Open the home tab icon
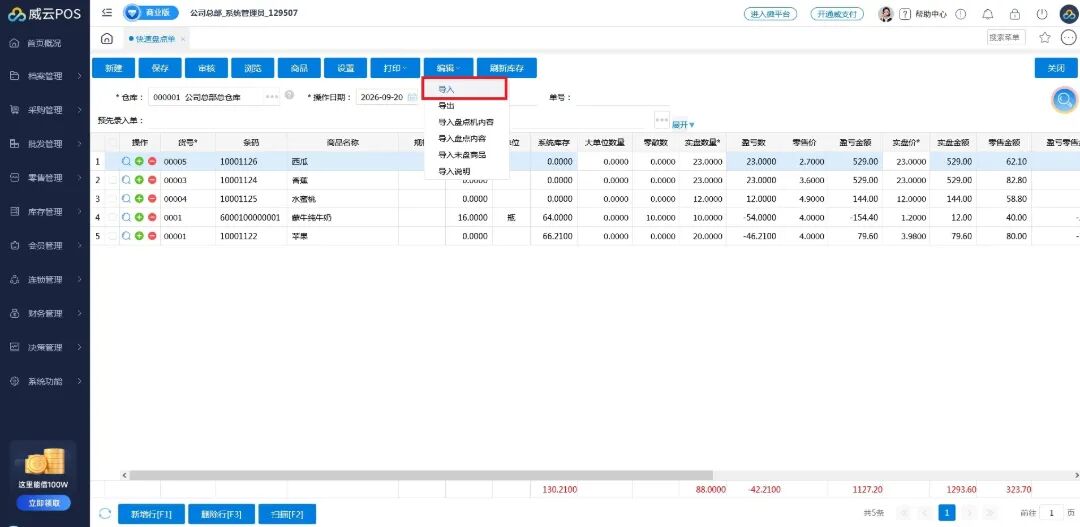1080x527 pixels. [107, 39]
